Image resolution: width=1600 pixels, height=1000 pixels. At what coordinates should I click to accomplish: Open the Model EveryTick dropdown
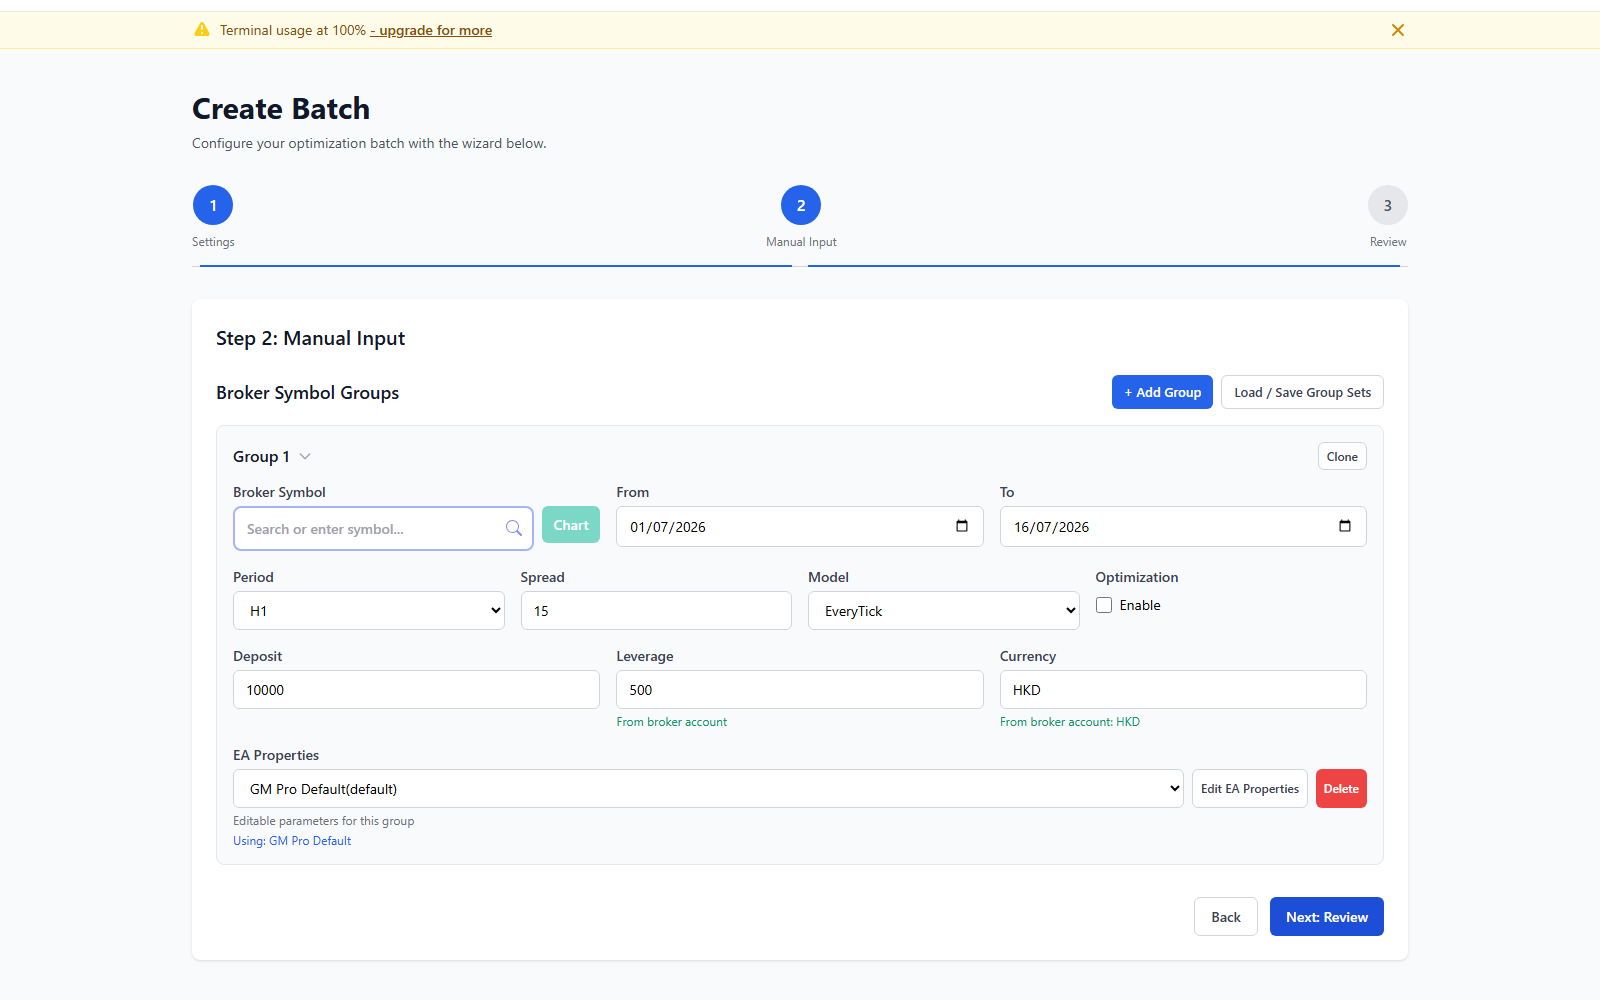[x=944, y=611]
